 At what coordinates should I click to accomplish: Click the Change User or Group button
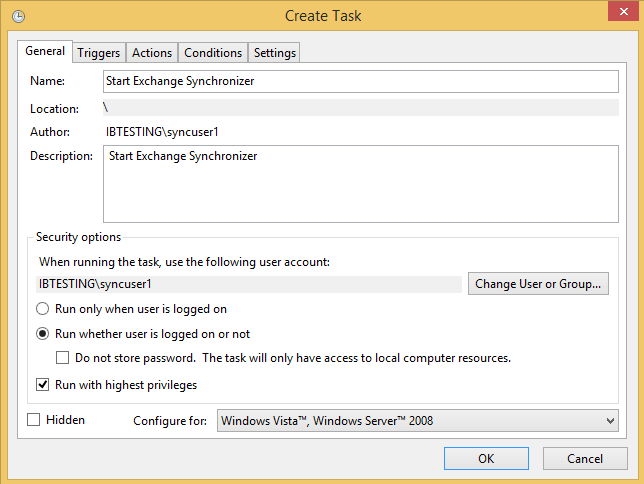(x=538, y=284)
